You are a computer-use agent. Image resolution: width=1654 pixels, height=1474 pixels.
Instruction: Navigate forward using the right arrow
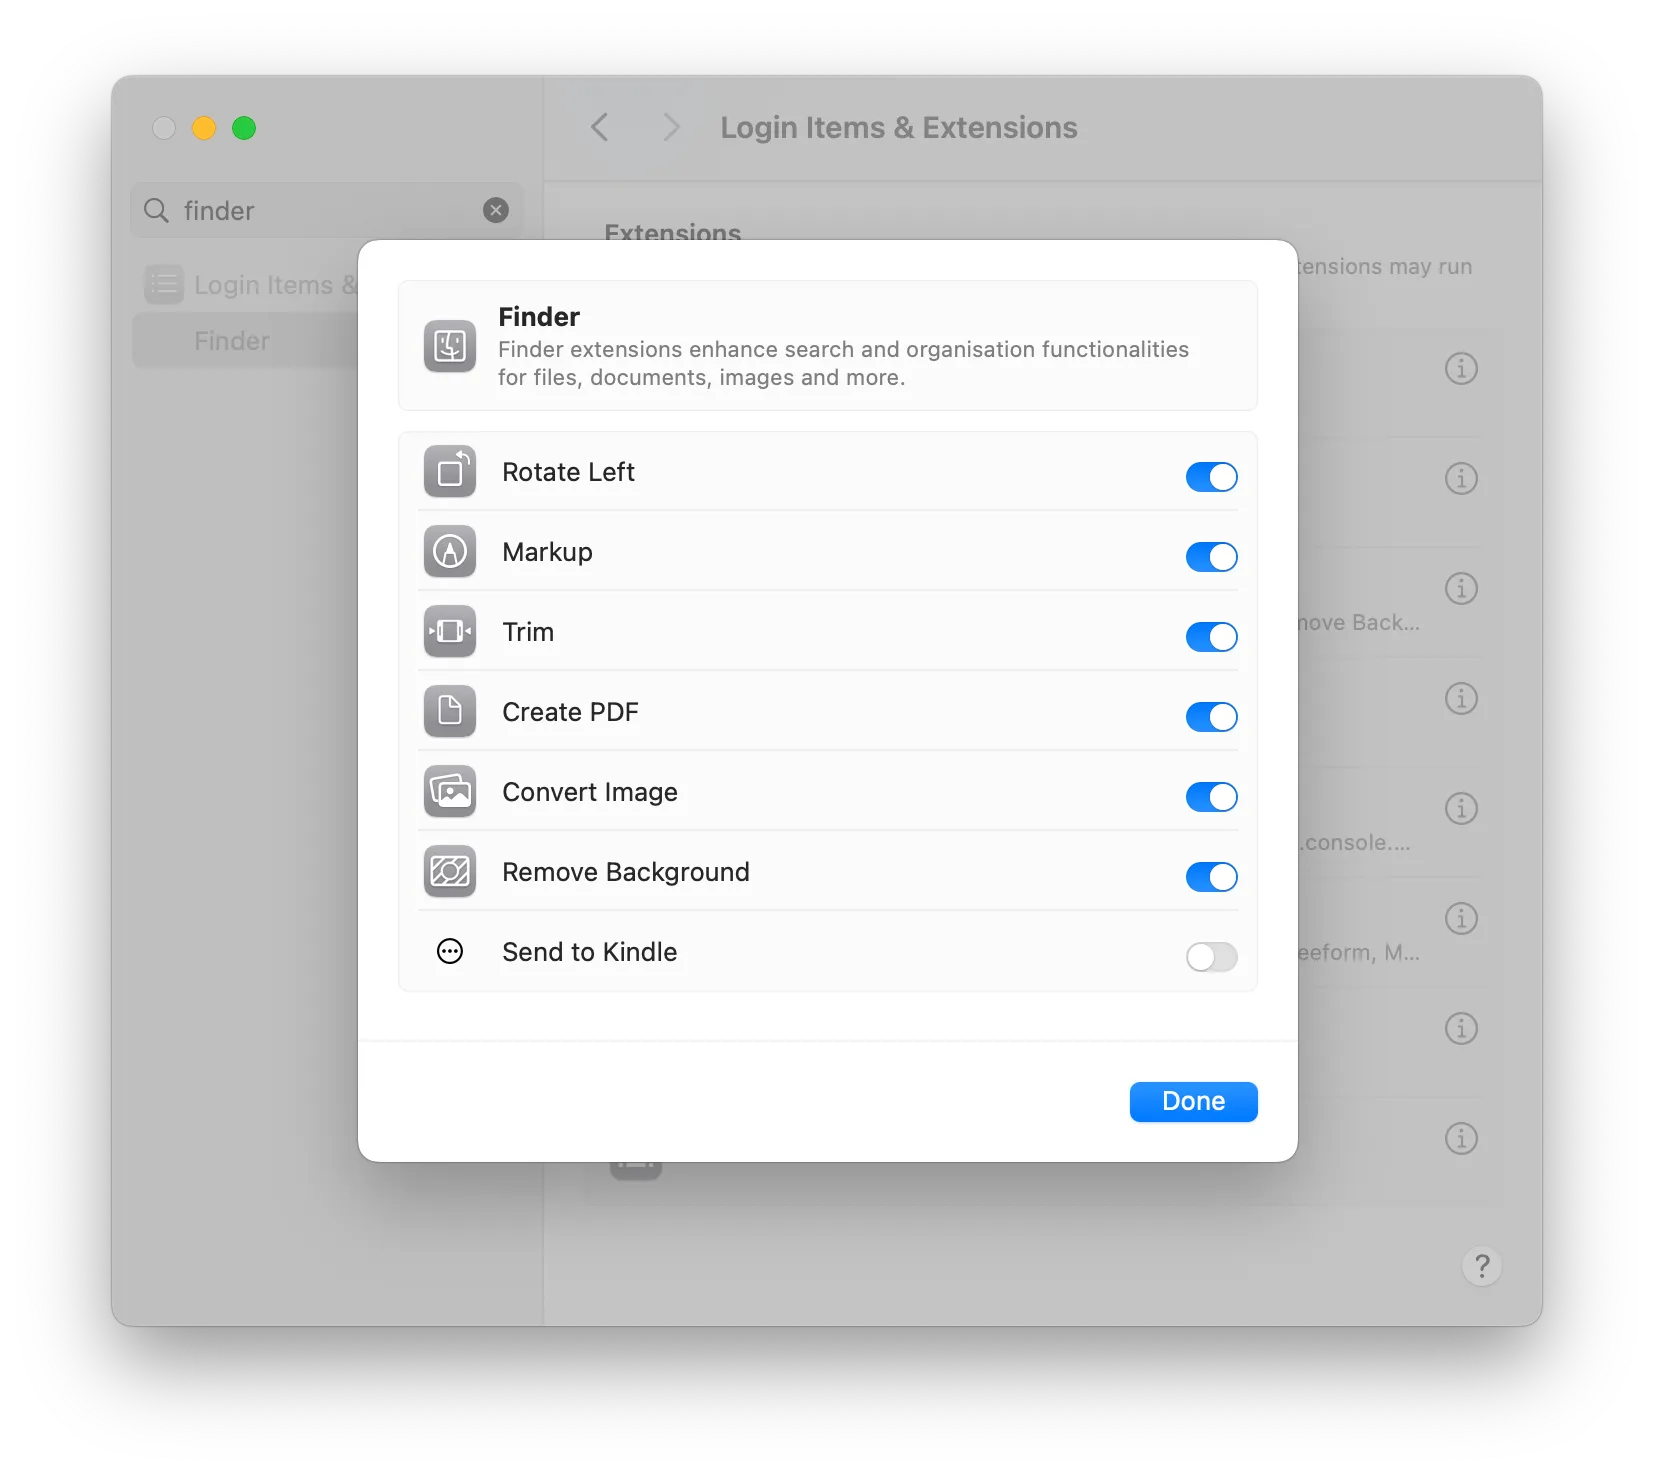669,127
